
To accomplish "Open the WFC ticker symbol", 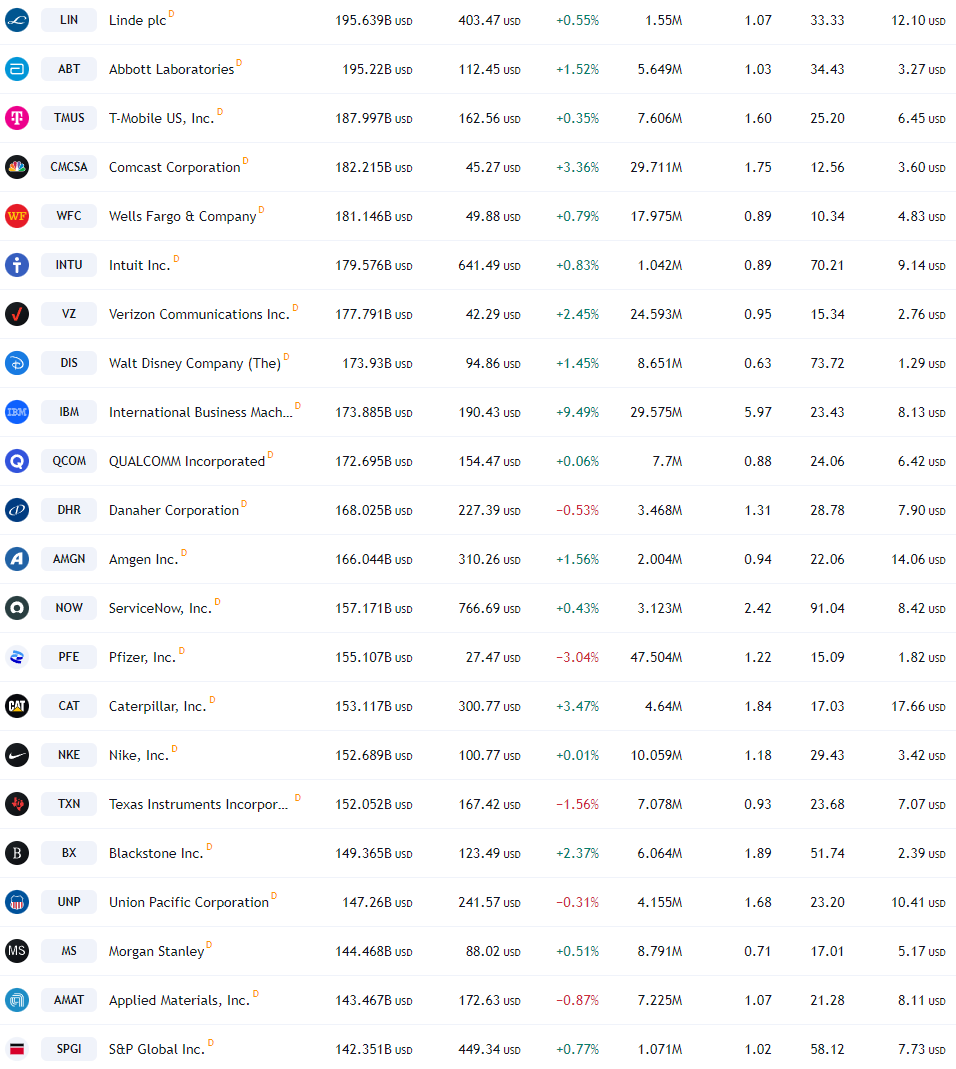I will coord(69,216).
